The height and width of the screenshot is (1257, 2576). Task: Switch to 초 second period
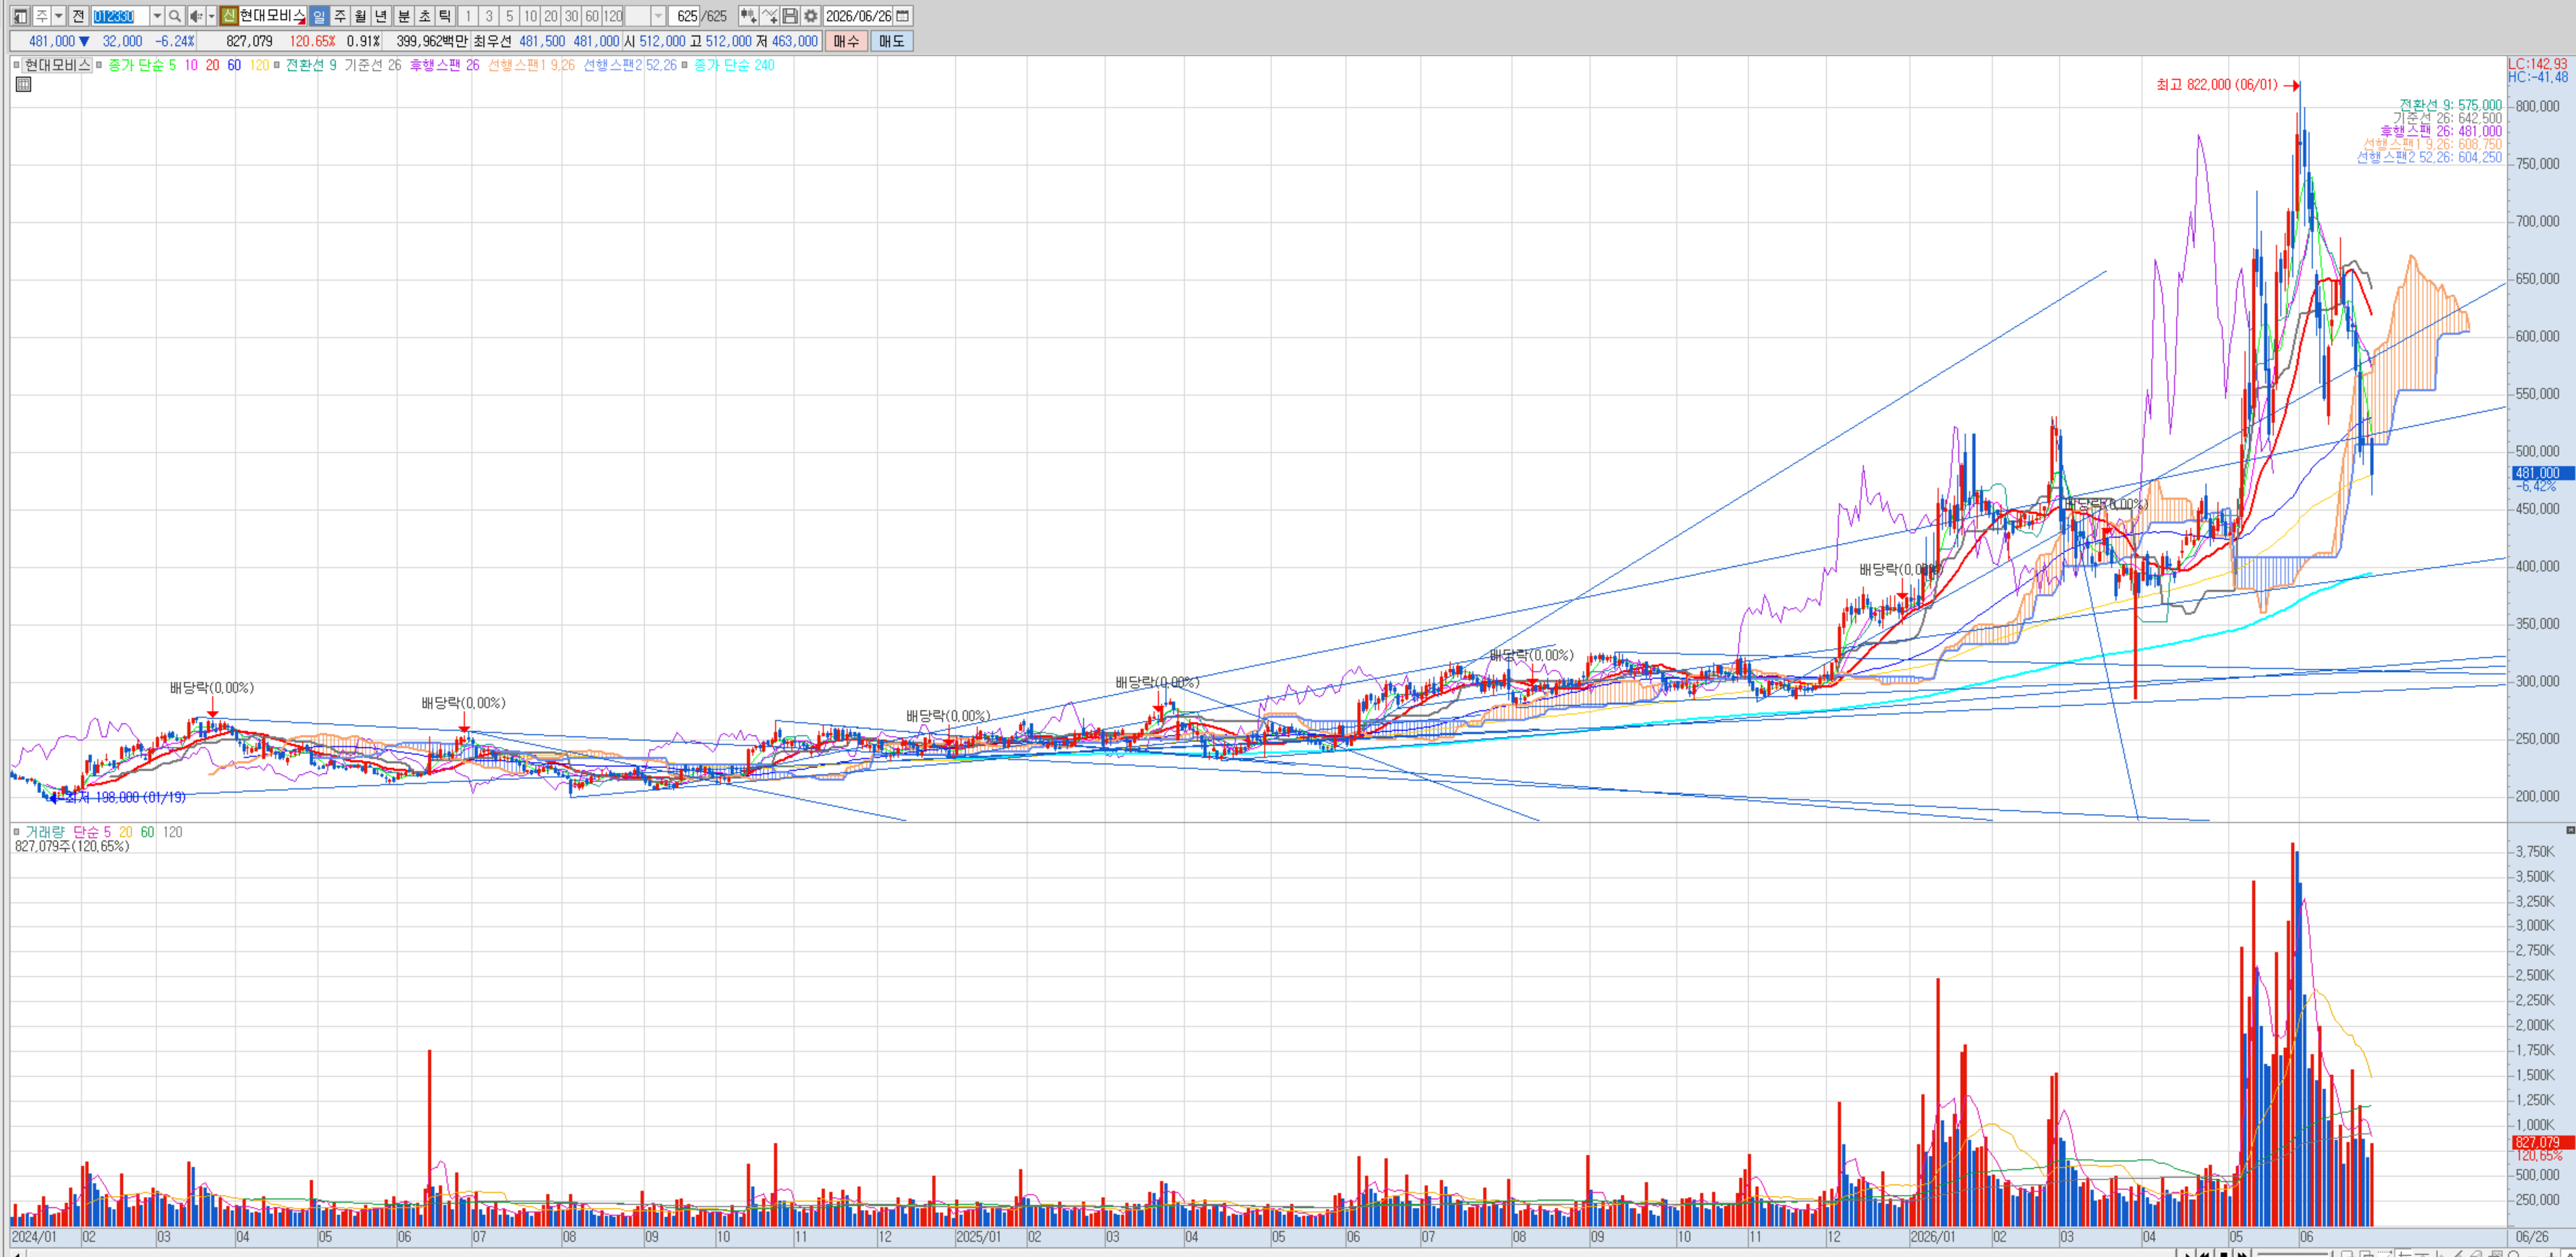tap(425, 16)
